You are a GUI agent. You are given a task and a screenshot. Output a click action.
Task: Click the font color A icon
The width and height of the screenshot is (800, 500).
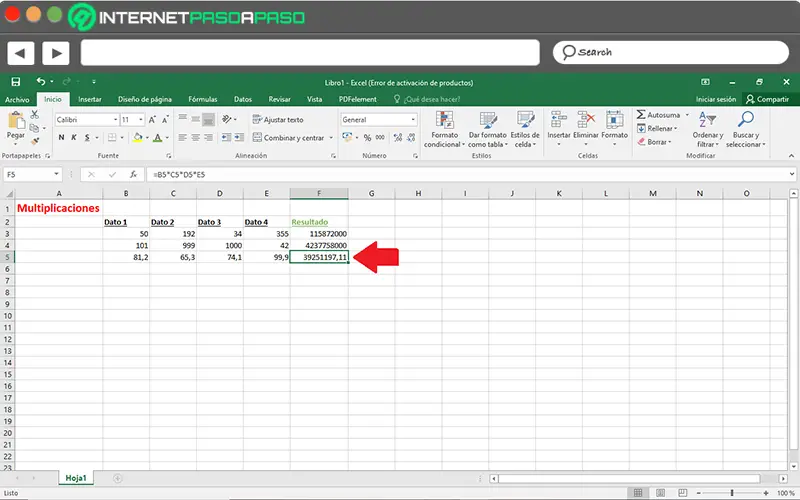click(x=158, y=137)
